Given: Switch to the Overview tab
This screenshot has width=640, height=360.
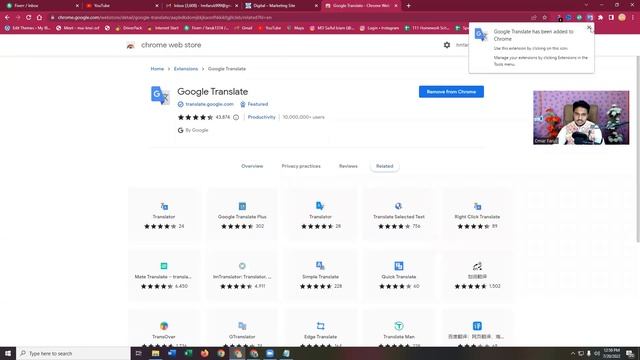Looking at the screenshot, I should 252,166.
